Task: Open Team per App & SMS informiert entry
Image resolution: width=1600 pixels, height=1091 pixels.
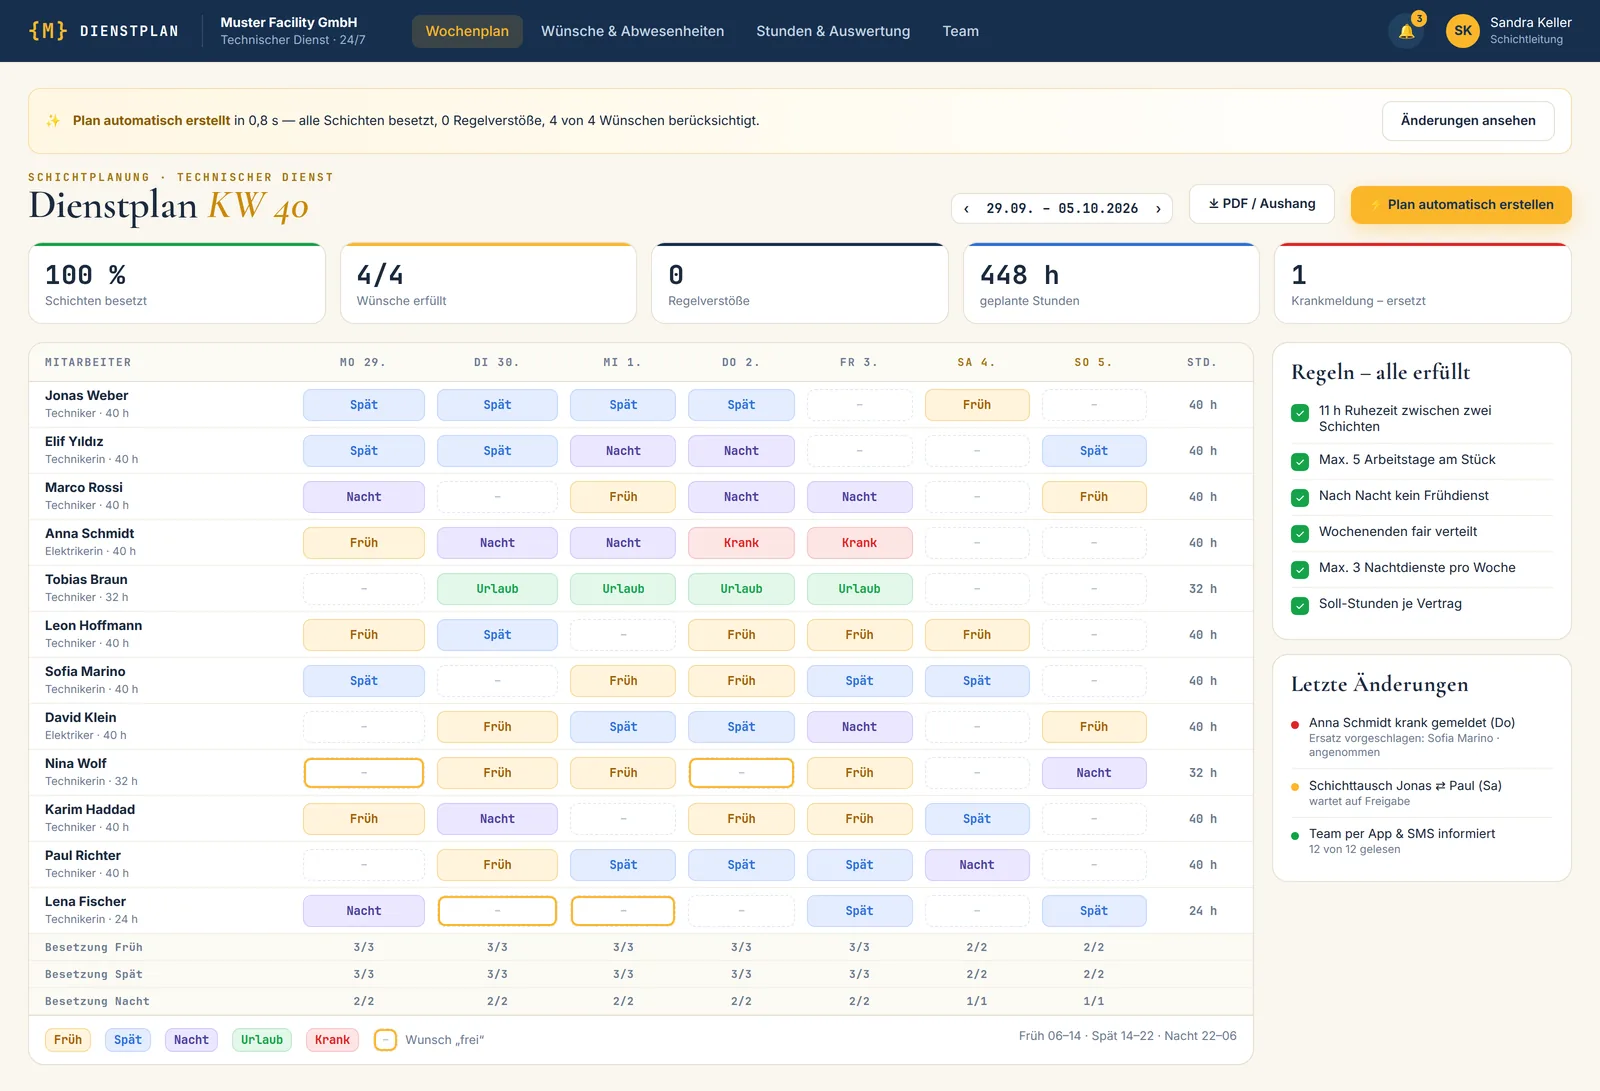Action: pyautogui.click(x=1421, y=841)
